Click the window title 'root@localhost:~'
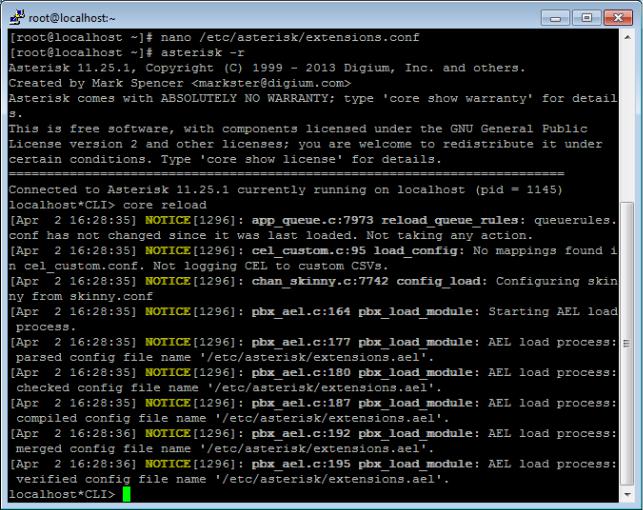The height and width of the screenshot is (510, 643). pyautogui.click(x=72, y=18)
